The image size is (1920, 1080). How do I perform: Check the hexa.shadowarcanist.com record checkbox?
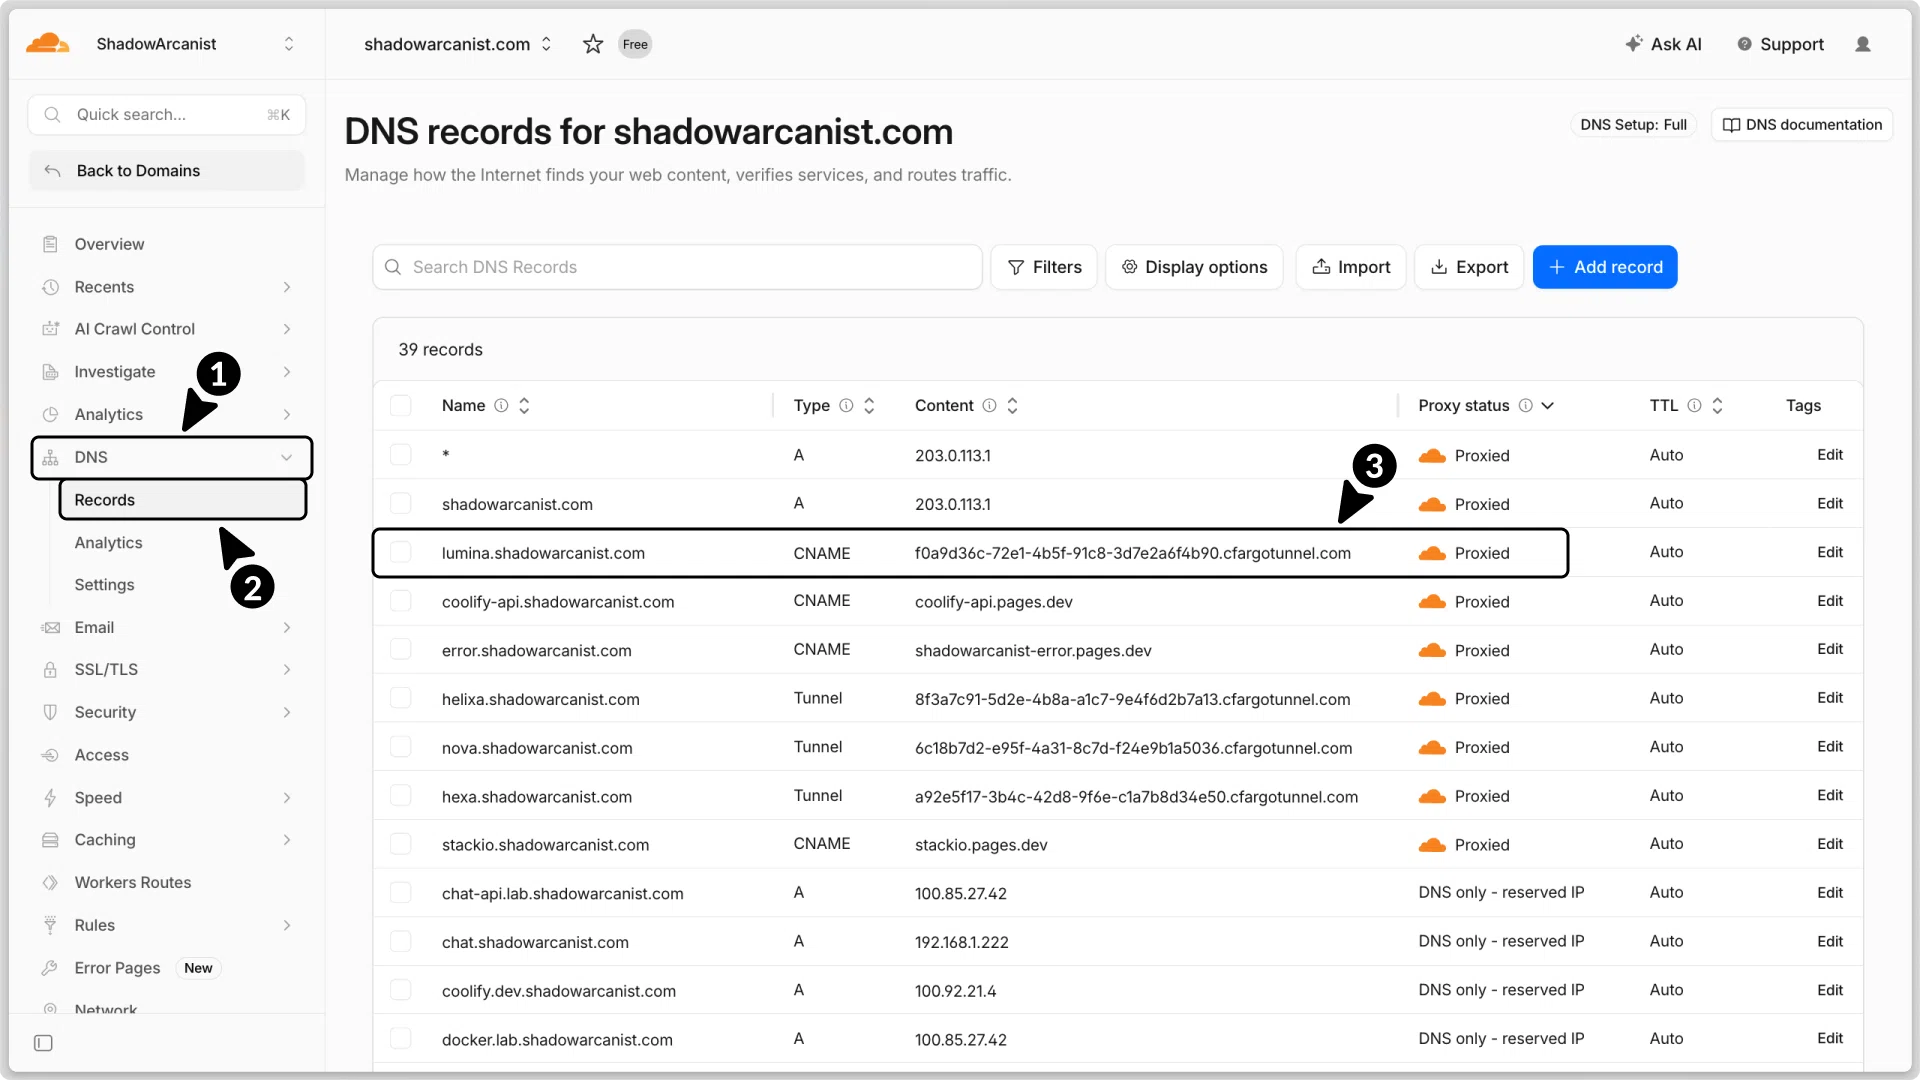[401, 796]
